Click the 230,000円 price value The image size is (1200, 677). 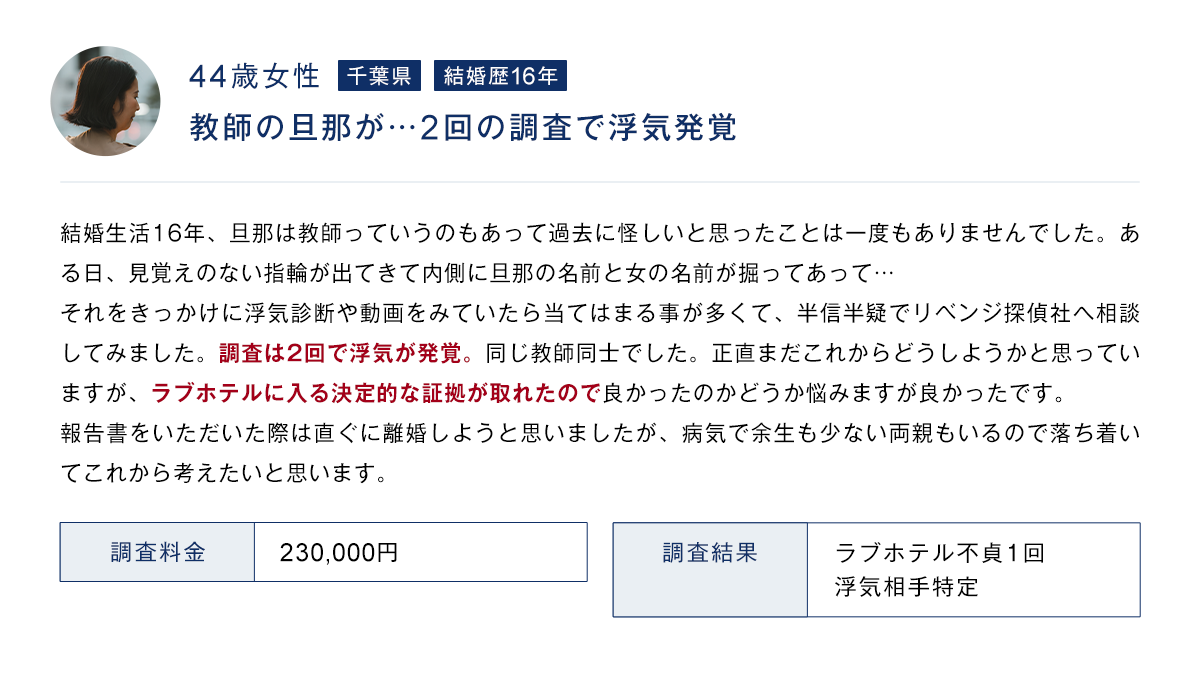tap(339, 552)
